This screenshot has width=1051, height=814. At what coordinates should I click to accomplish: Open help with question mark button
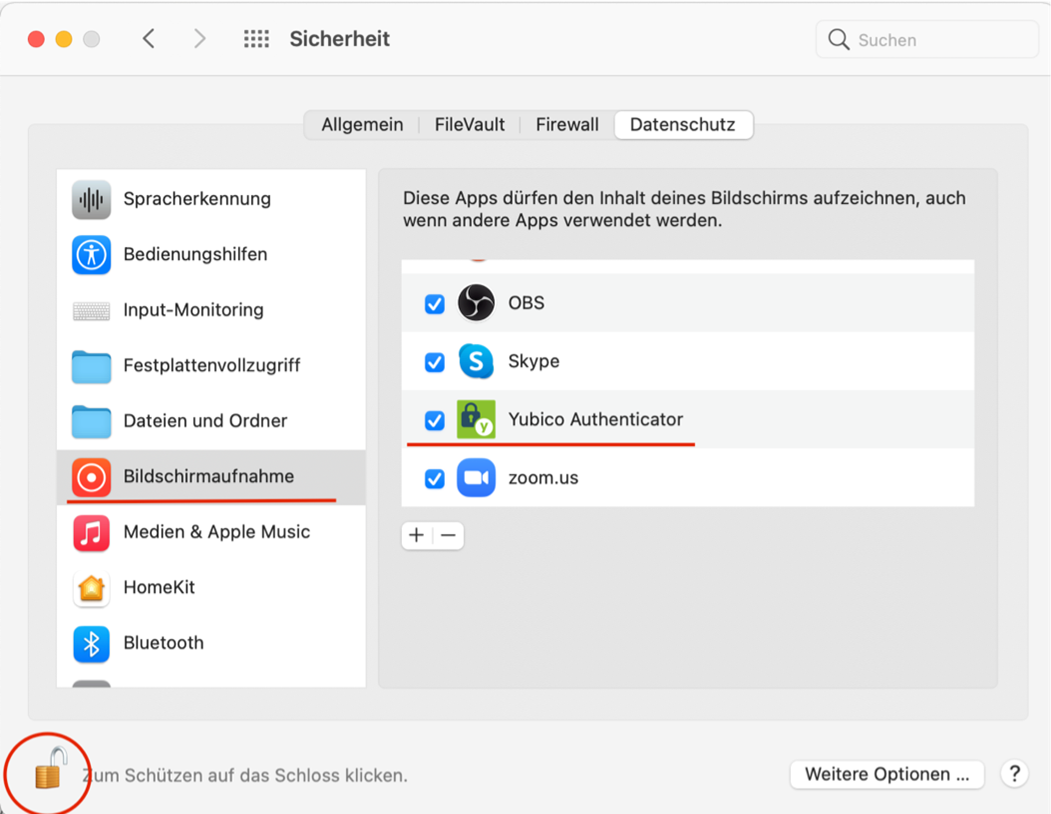tap(1014, 774)
